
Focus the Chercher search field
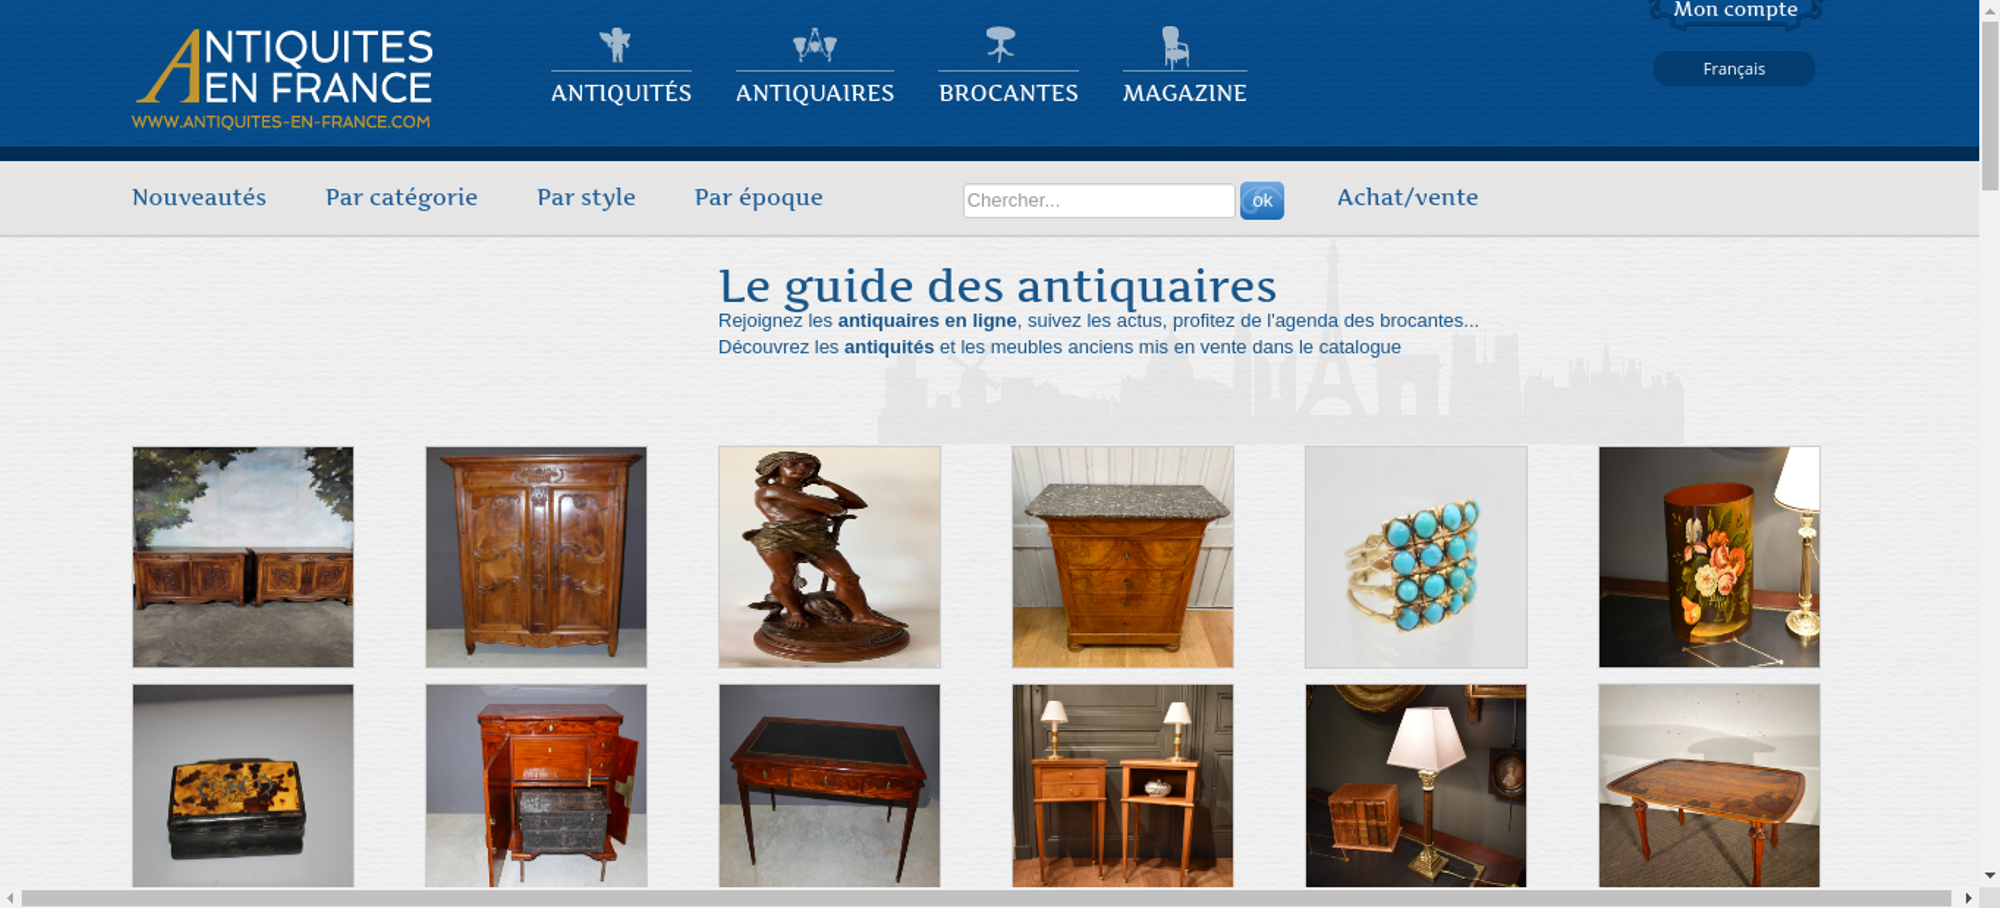[x=1099, y=200]
